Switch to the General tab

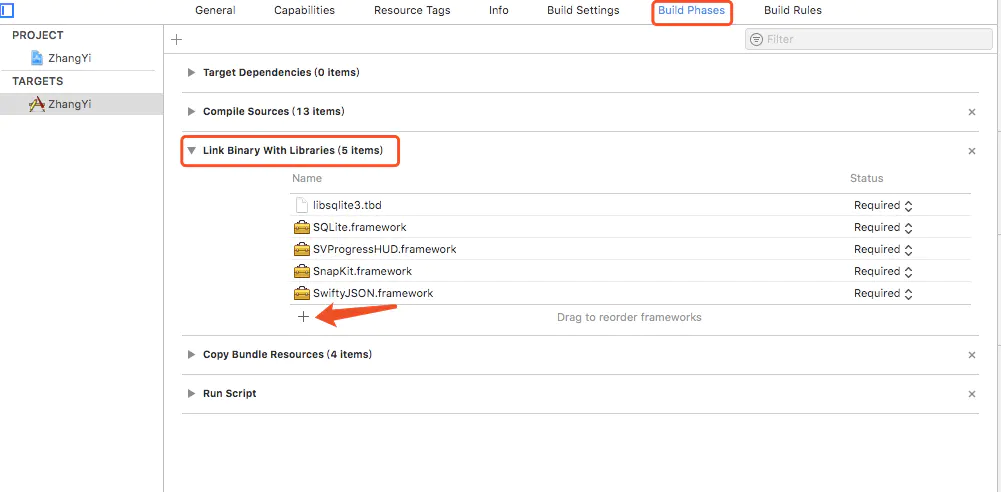(215, 10)
